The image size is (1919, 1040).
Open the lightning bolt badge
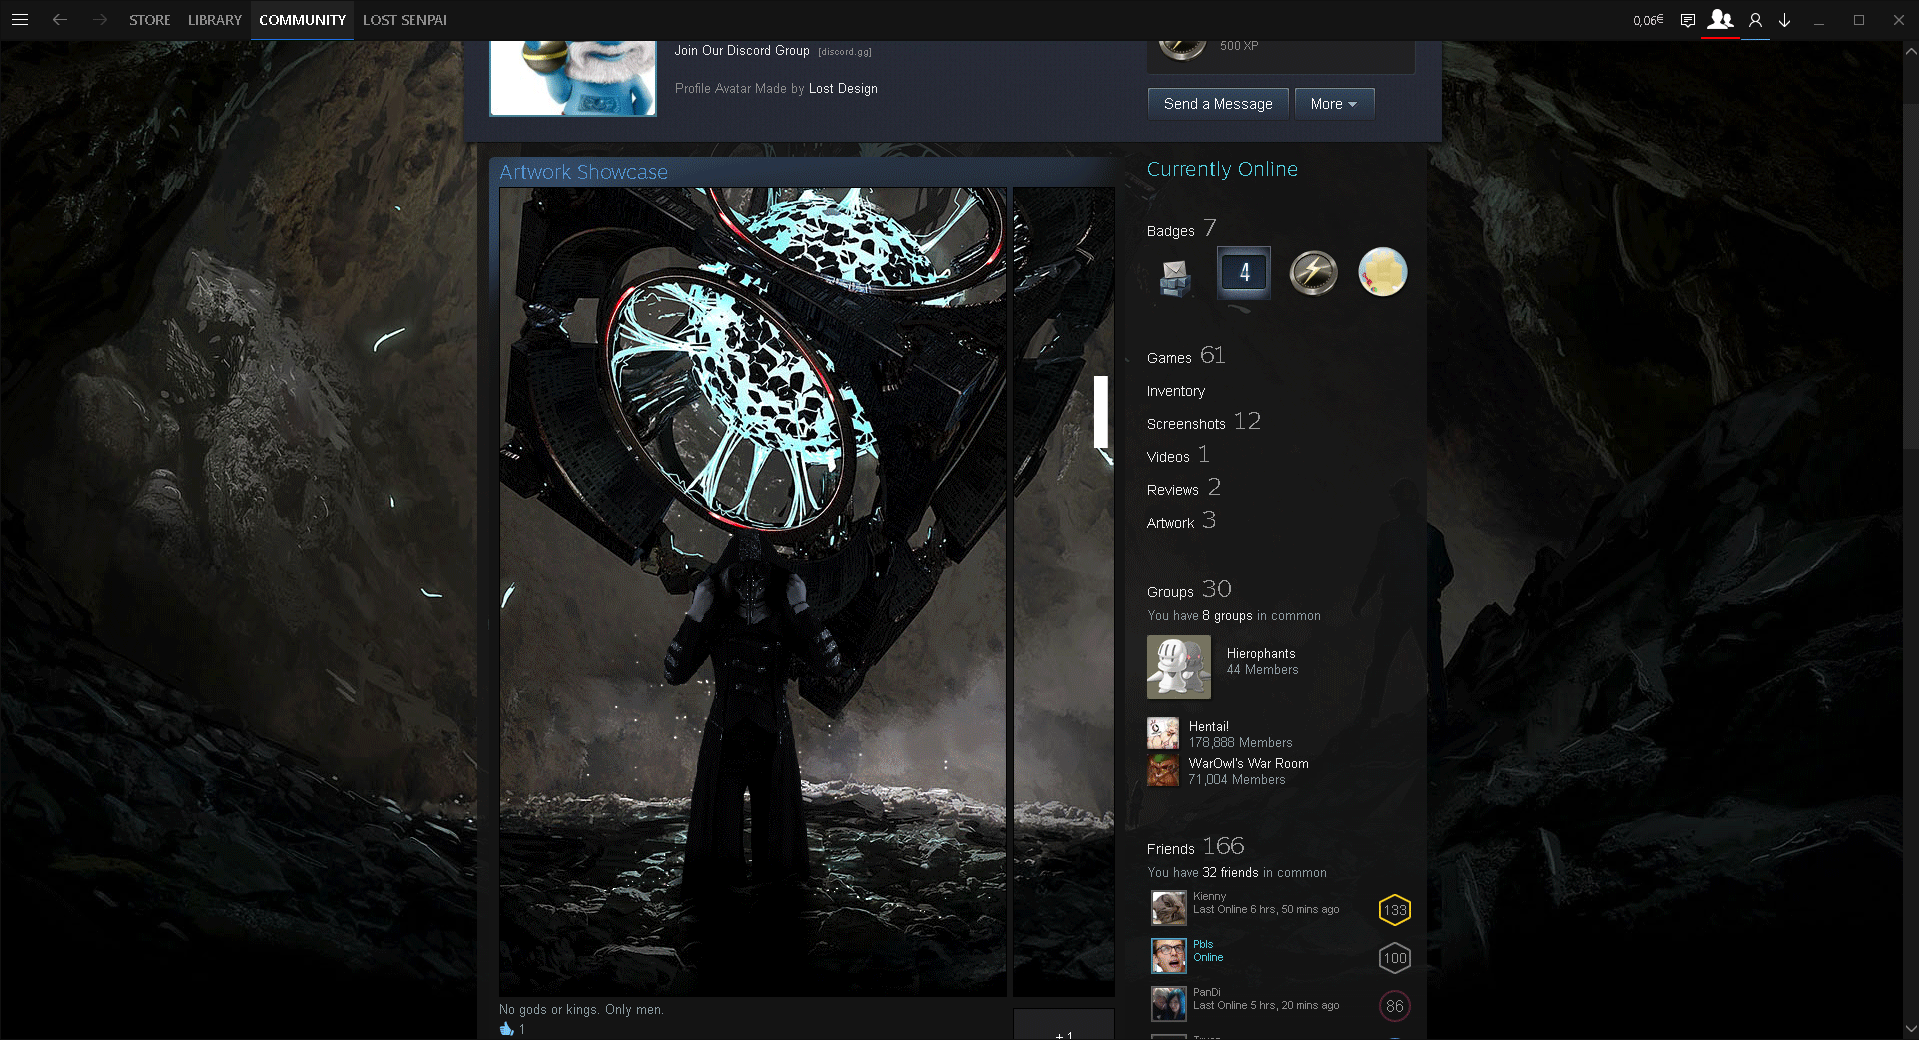pos(1313,272)
